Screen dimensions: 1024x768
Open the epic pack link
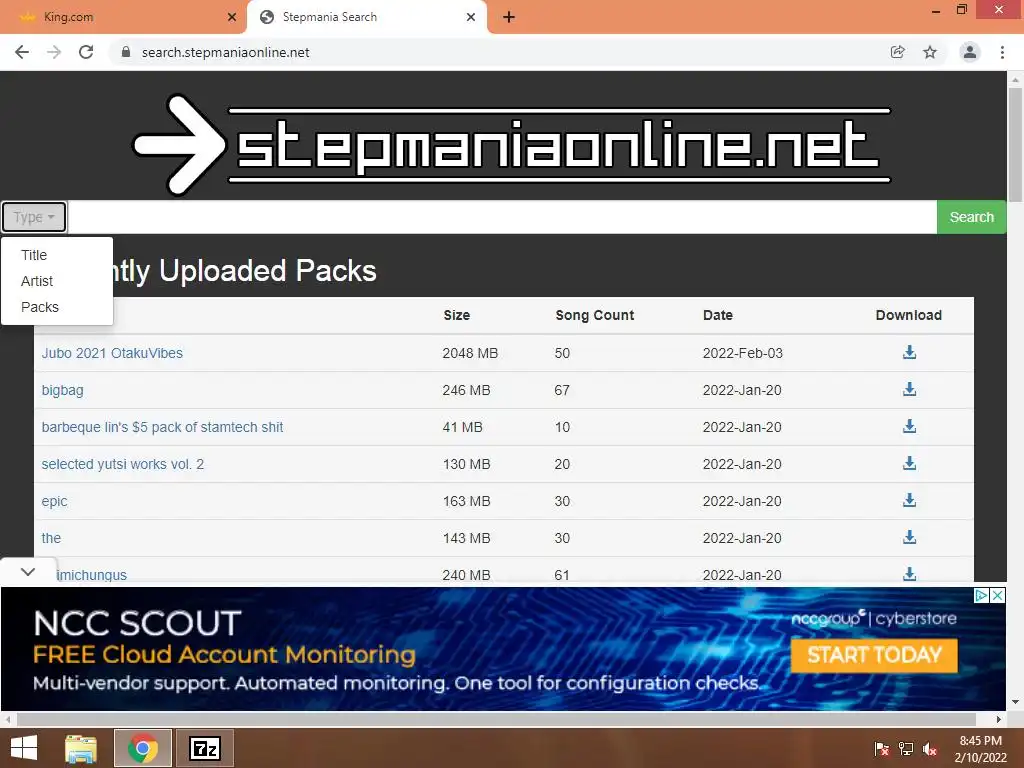[x=54, y=502]
